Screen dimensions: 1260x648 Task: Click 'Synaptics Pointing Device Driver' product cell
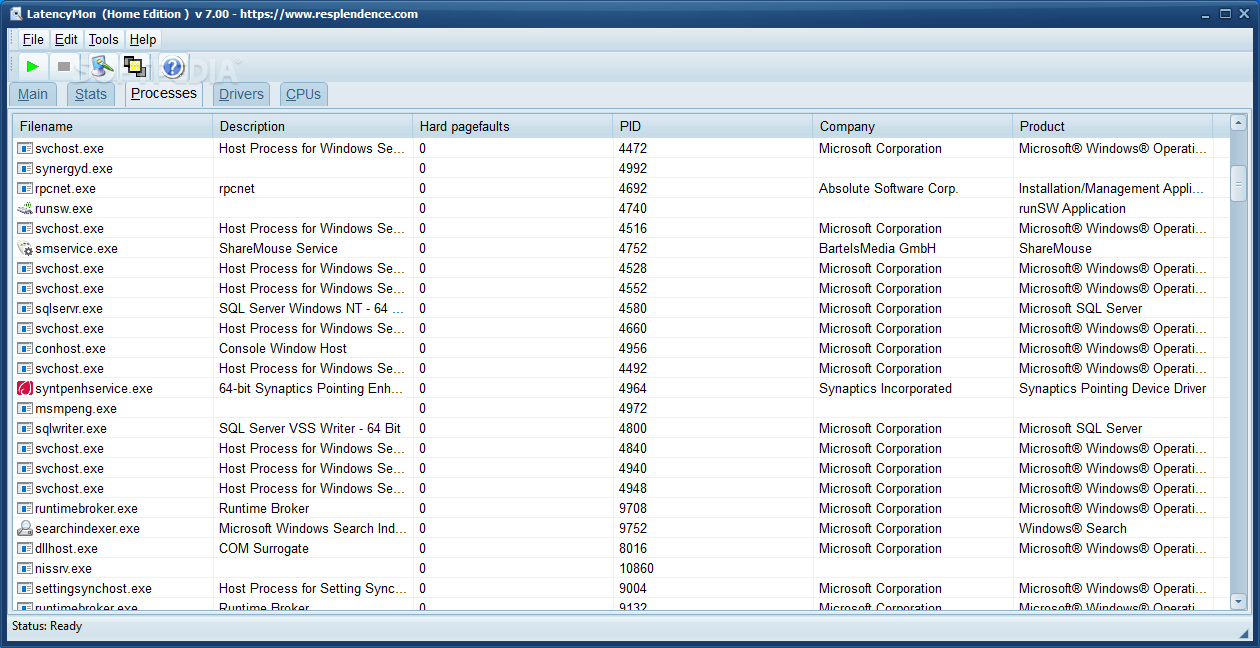[1112, 388]
